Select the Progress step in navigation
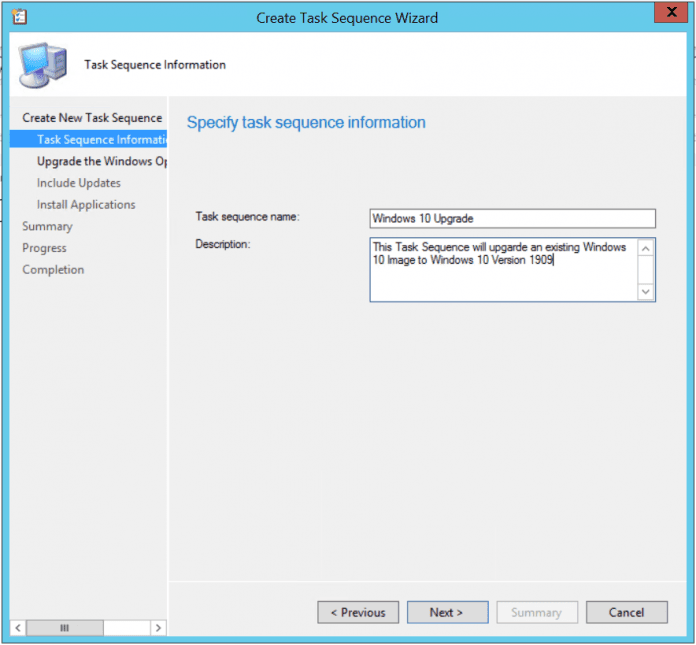Viewport: 696px width, 645px height. coord(44,248)
